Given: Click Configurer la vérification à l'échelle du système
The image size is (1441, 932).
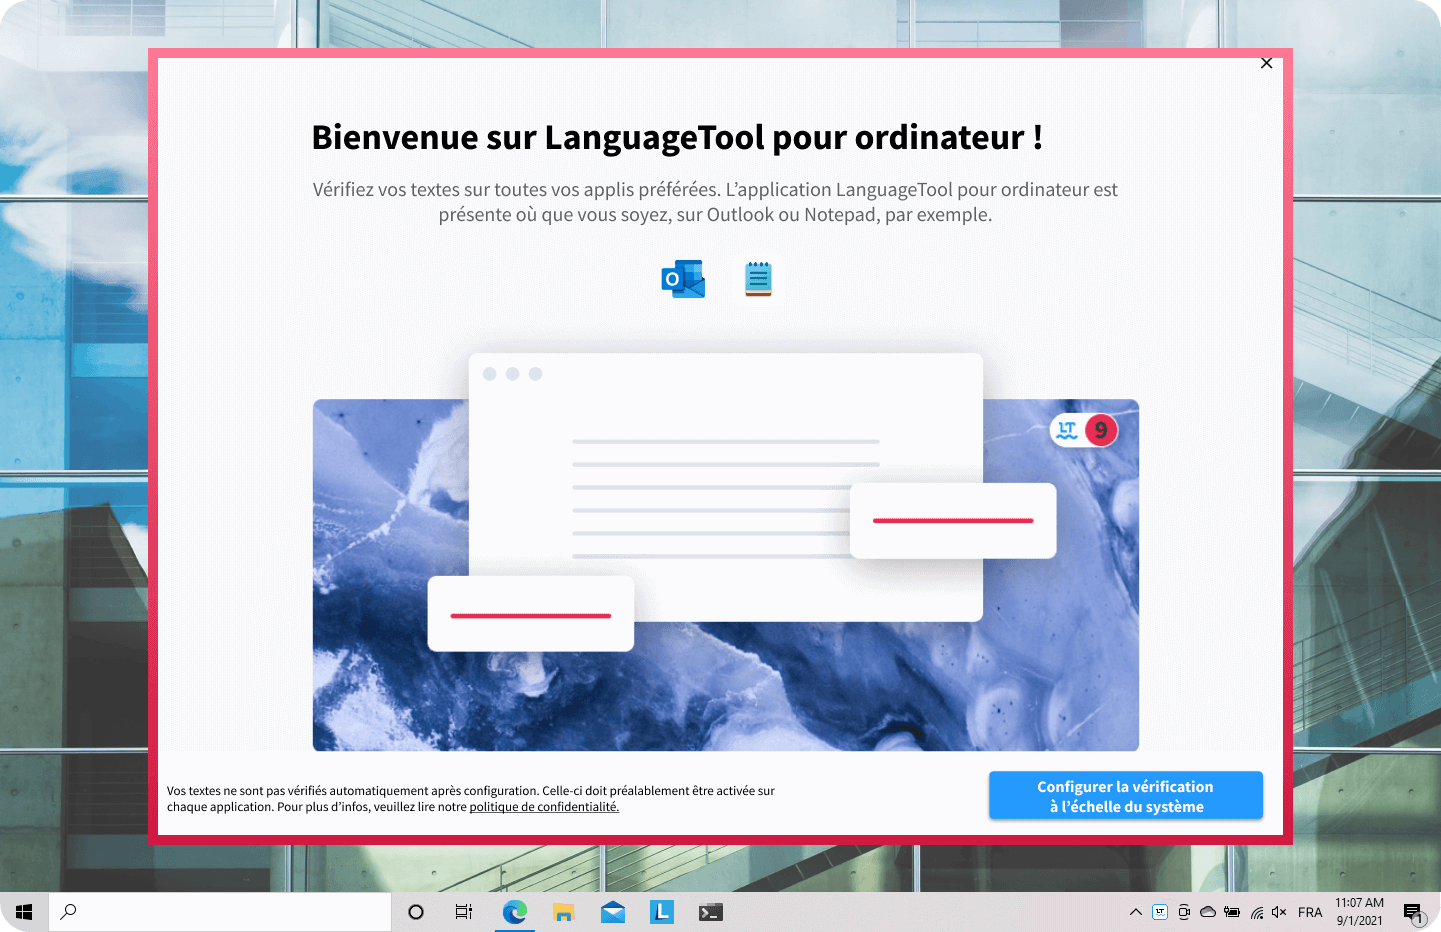Looking at the screenshot, I should 1126,796.
